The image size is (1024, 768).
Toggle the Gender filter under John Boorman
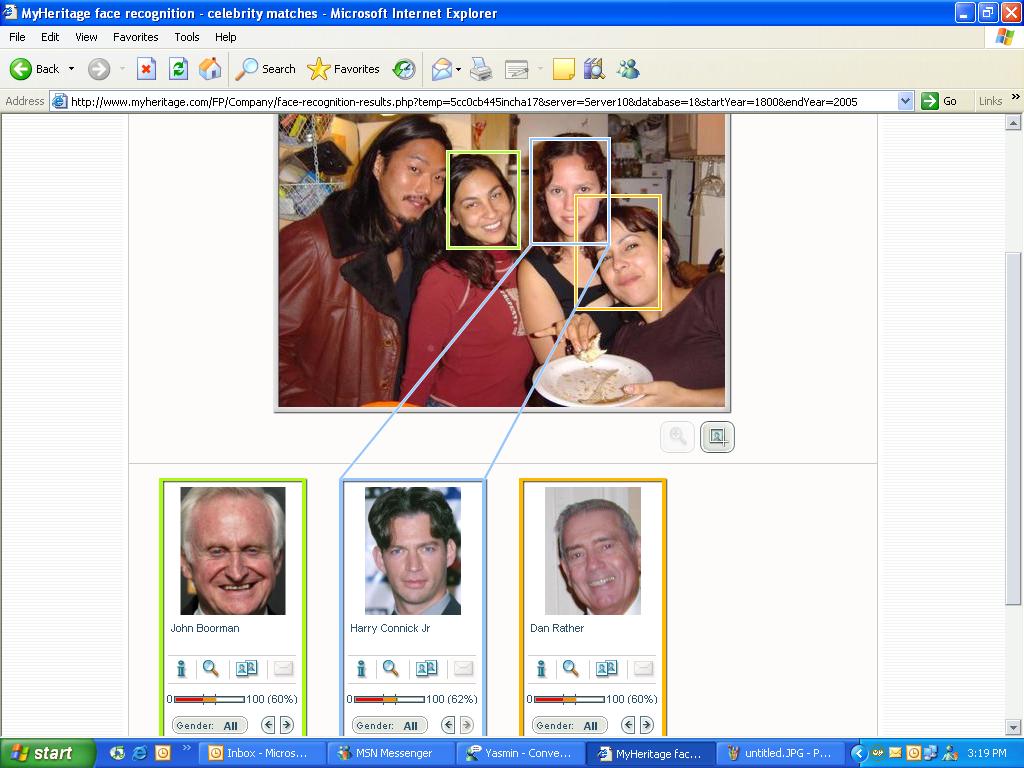(210, 725)
